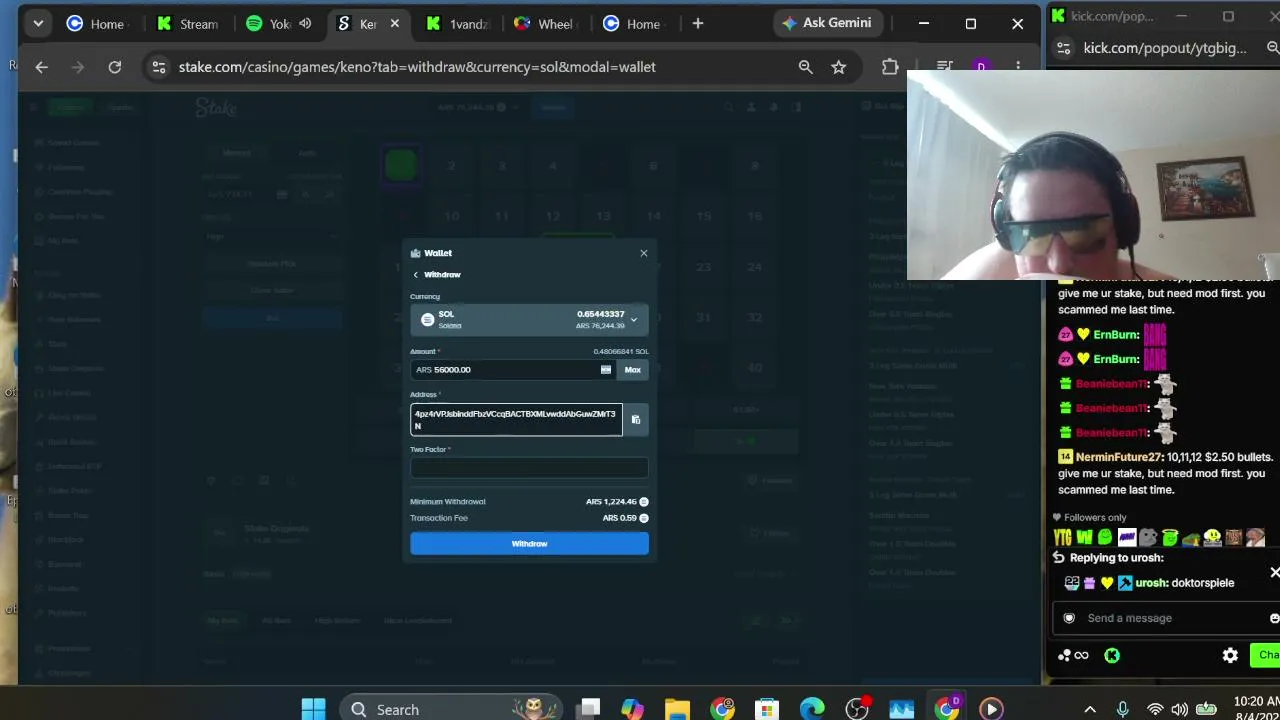The width and height of the screenshot is (1280, 720).
Task: Open the volume tray icon
Action: click(1179, 709)
